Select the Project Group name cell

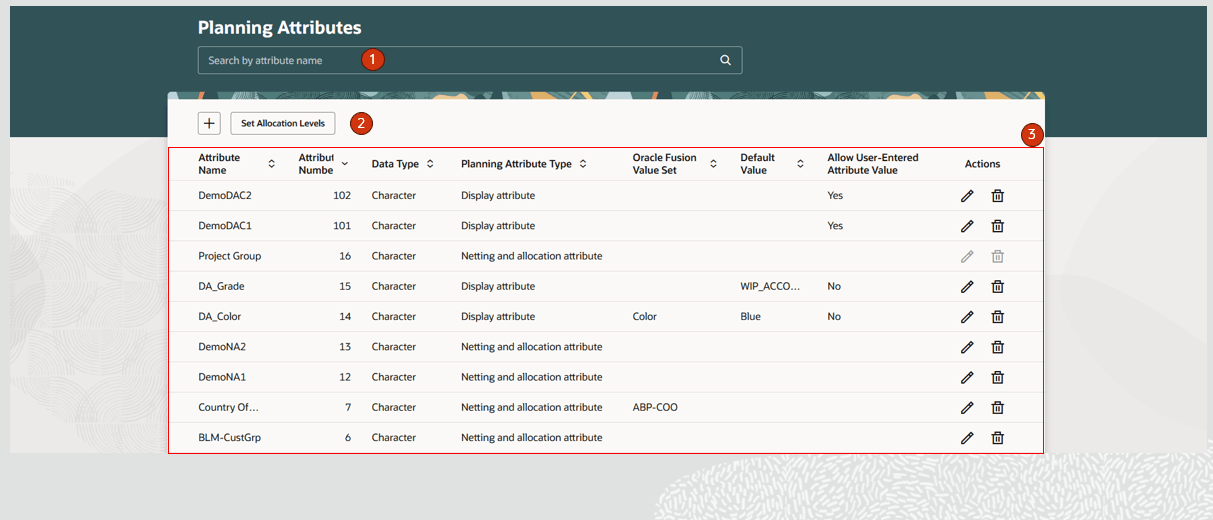(x=230, y=256)
